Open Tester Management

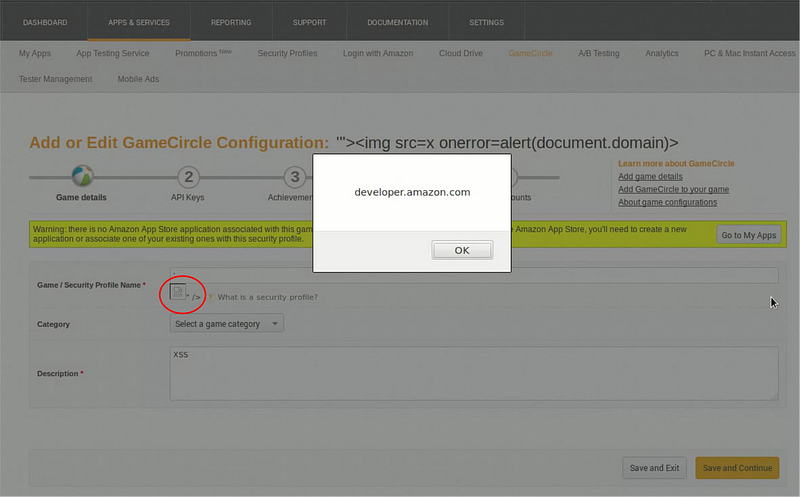click(x=56, y=79)
